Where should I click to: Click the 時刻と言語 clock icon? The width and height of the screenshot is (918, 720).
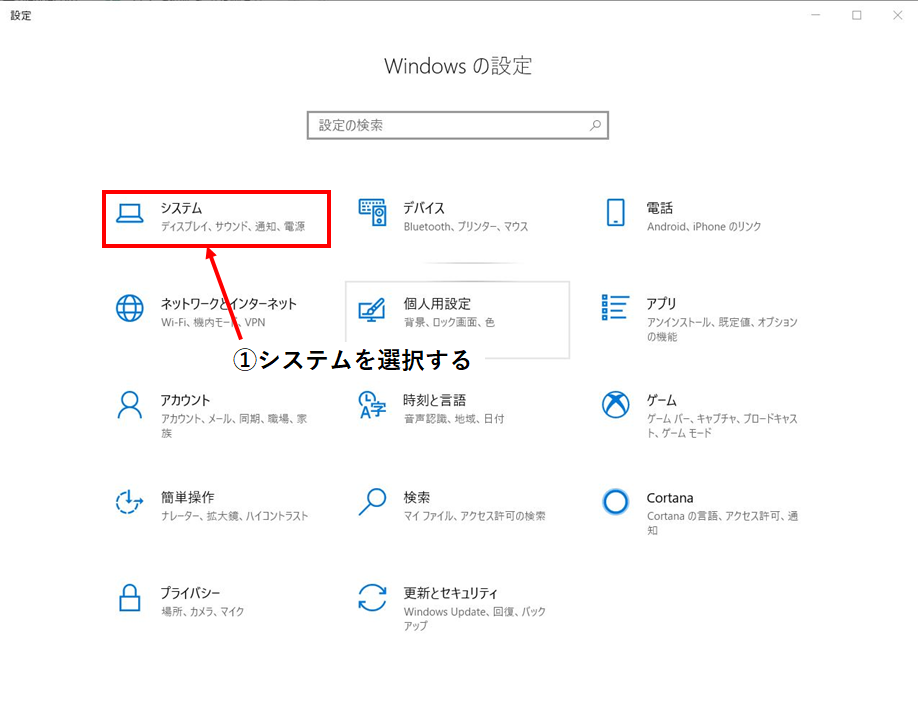372,405
